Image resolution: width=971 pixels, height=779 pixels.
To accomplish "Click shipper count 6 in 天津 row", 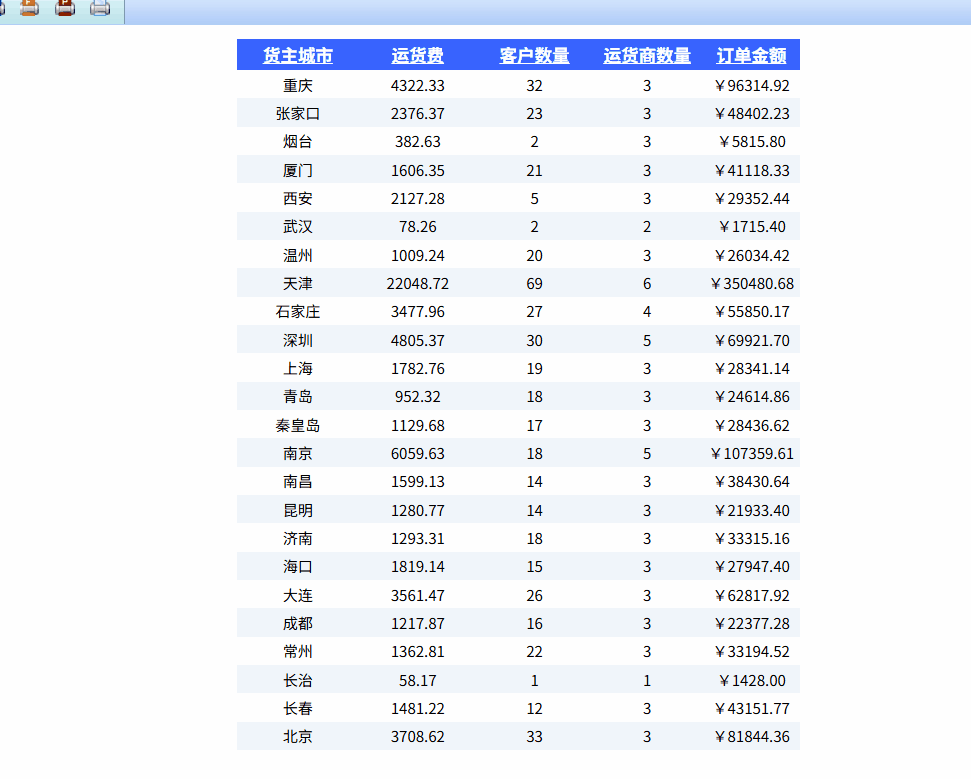I will pos(647,284).
